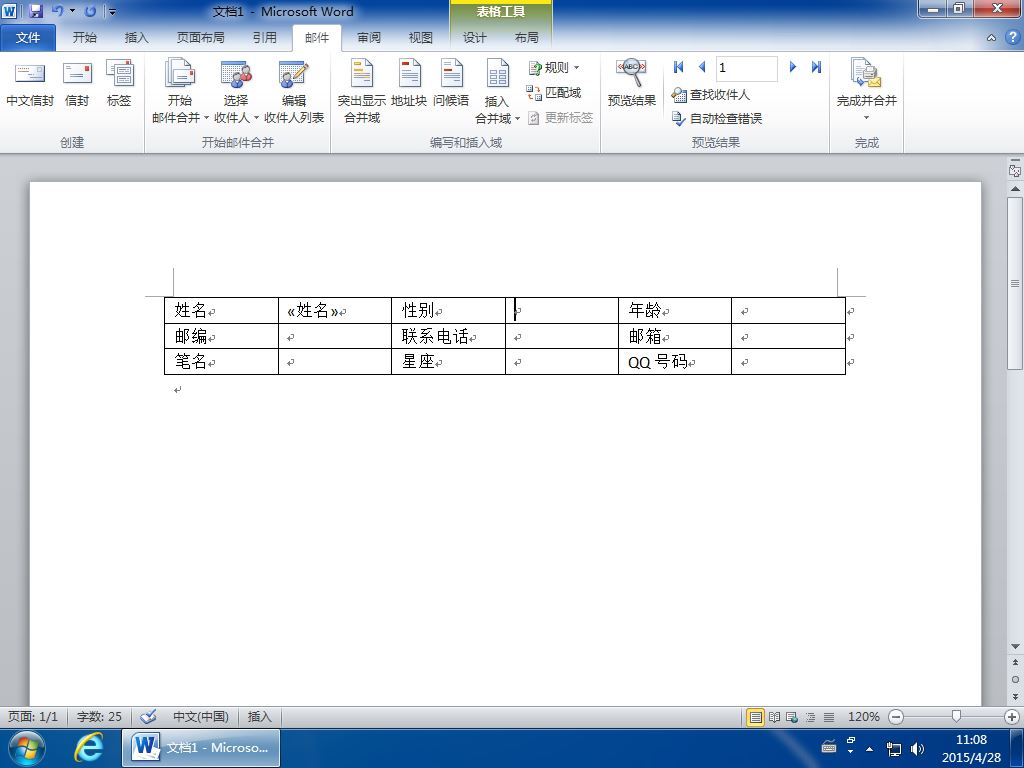Go to next record arrow
The height and width of the screenshot is (768, 1024).
(793, 67)
